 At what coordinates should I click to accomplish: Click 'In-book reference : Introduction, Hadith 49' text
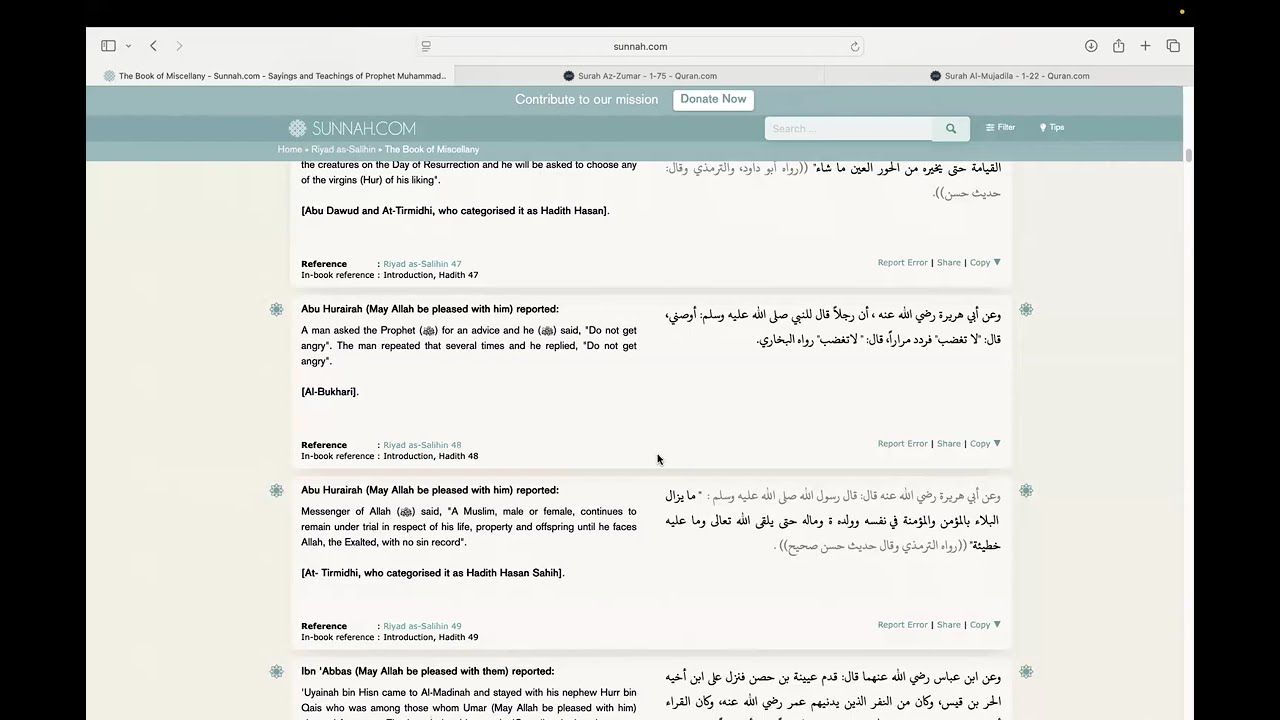pyautogui.click(x=390, y=637)
